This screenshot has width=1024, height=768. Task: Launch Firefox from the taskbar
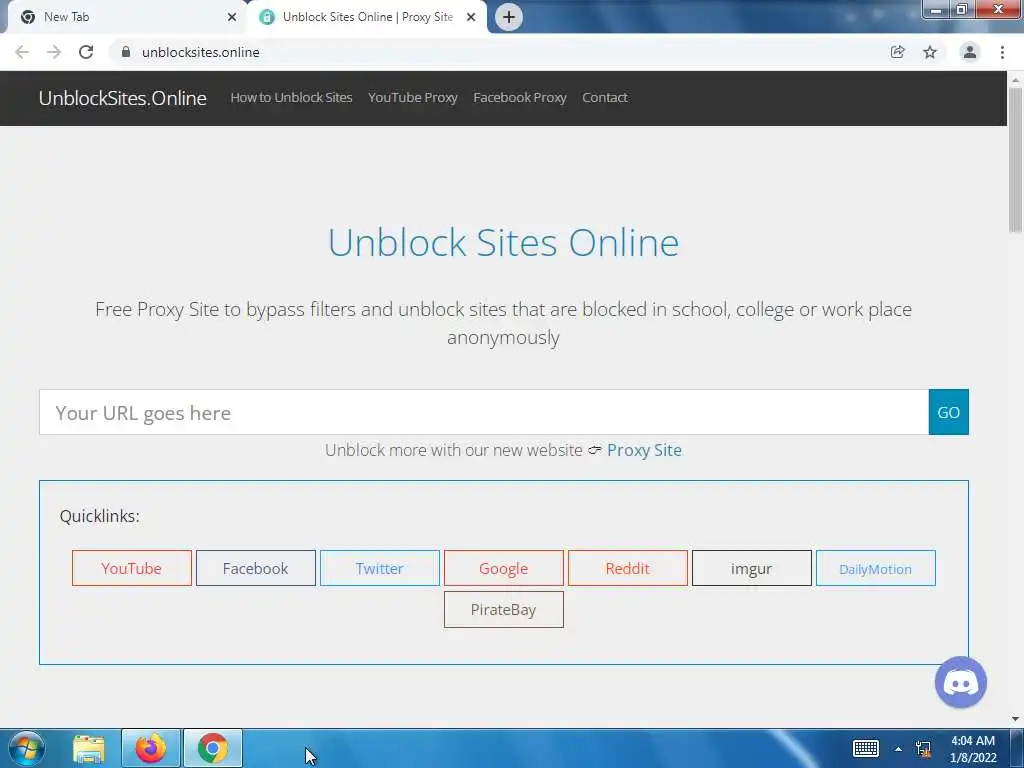pyautogui.click(x=150, y=748)
